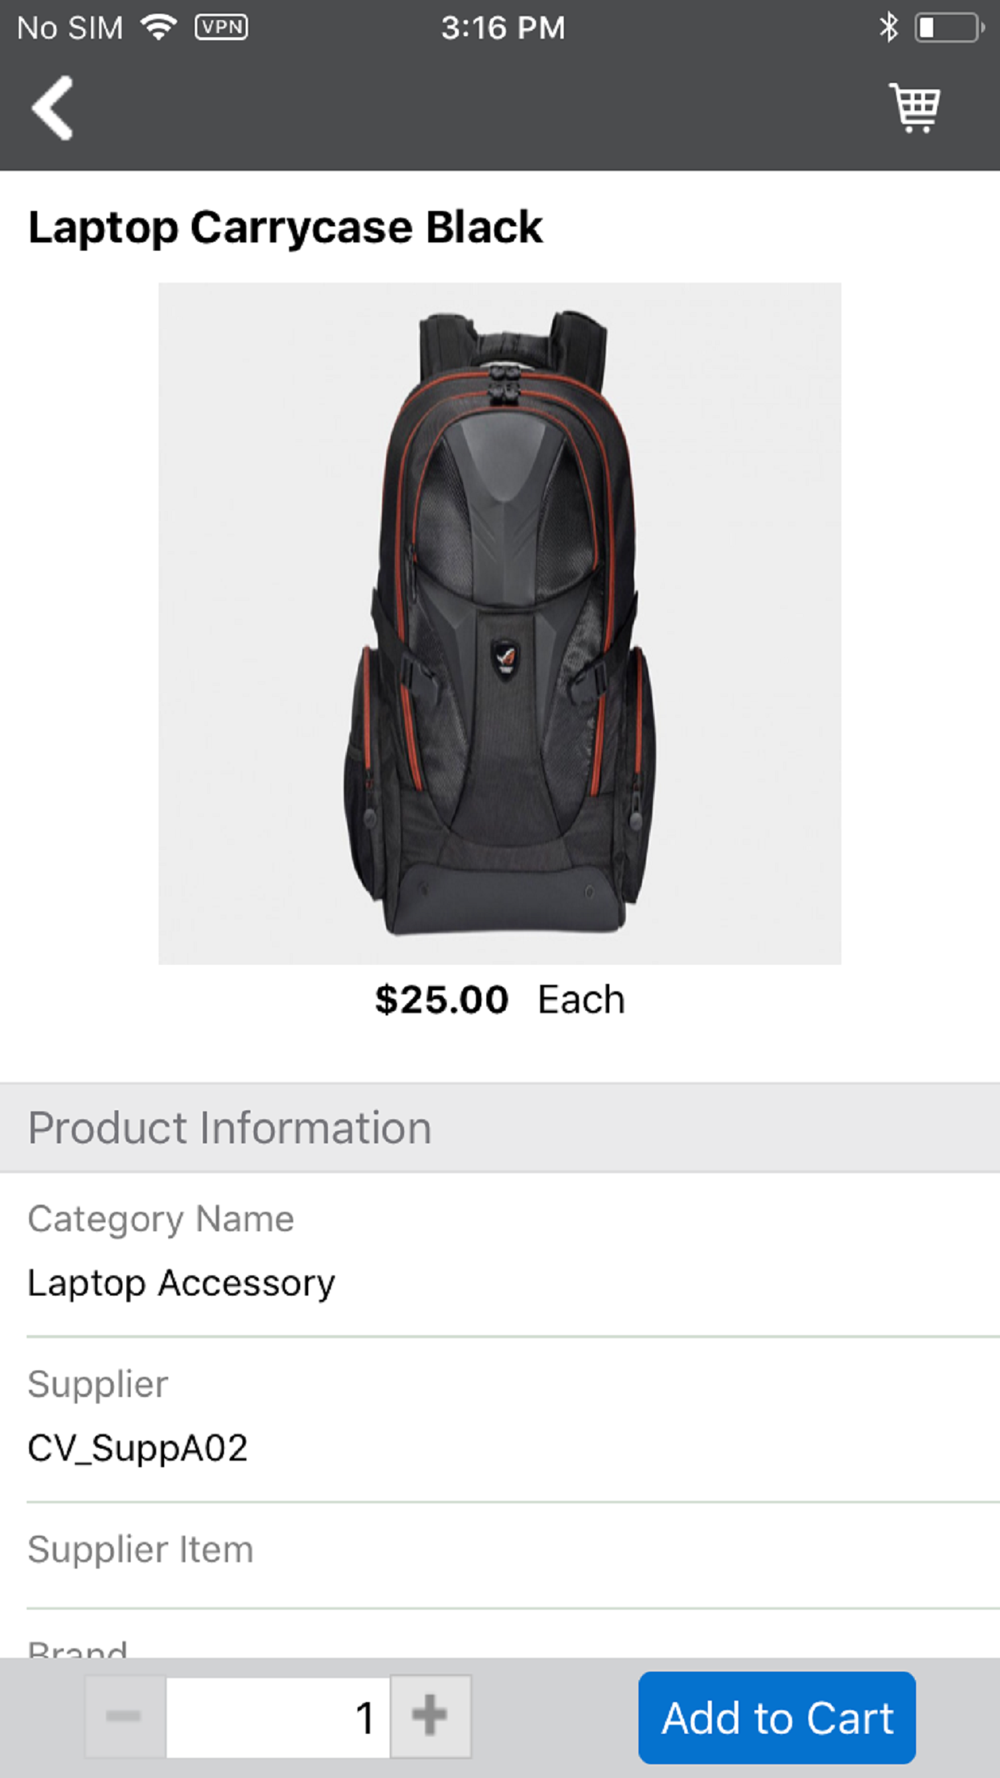Tap the Add to Cart button
1000x1778 pixels.
tap(777, 1717)
